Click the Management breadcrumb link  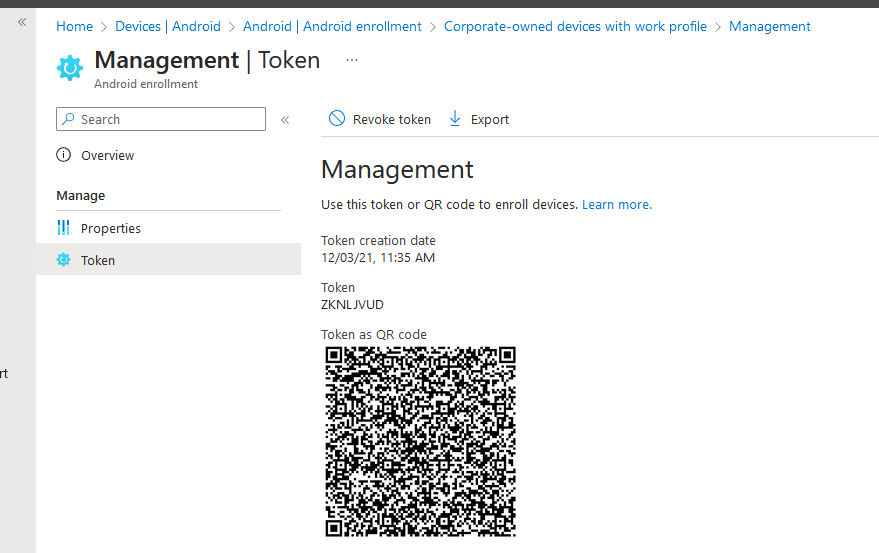770,26
